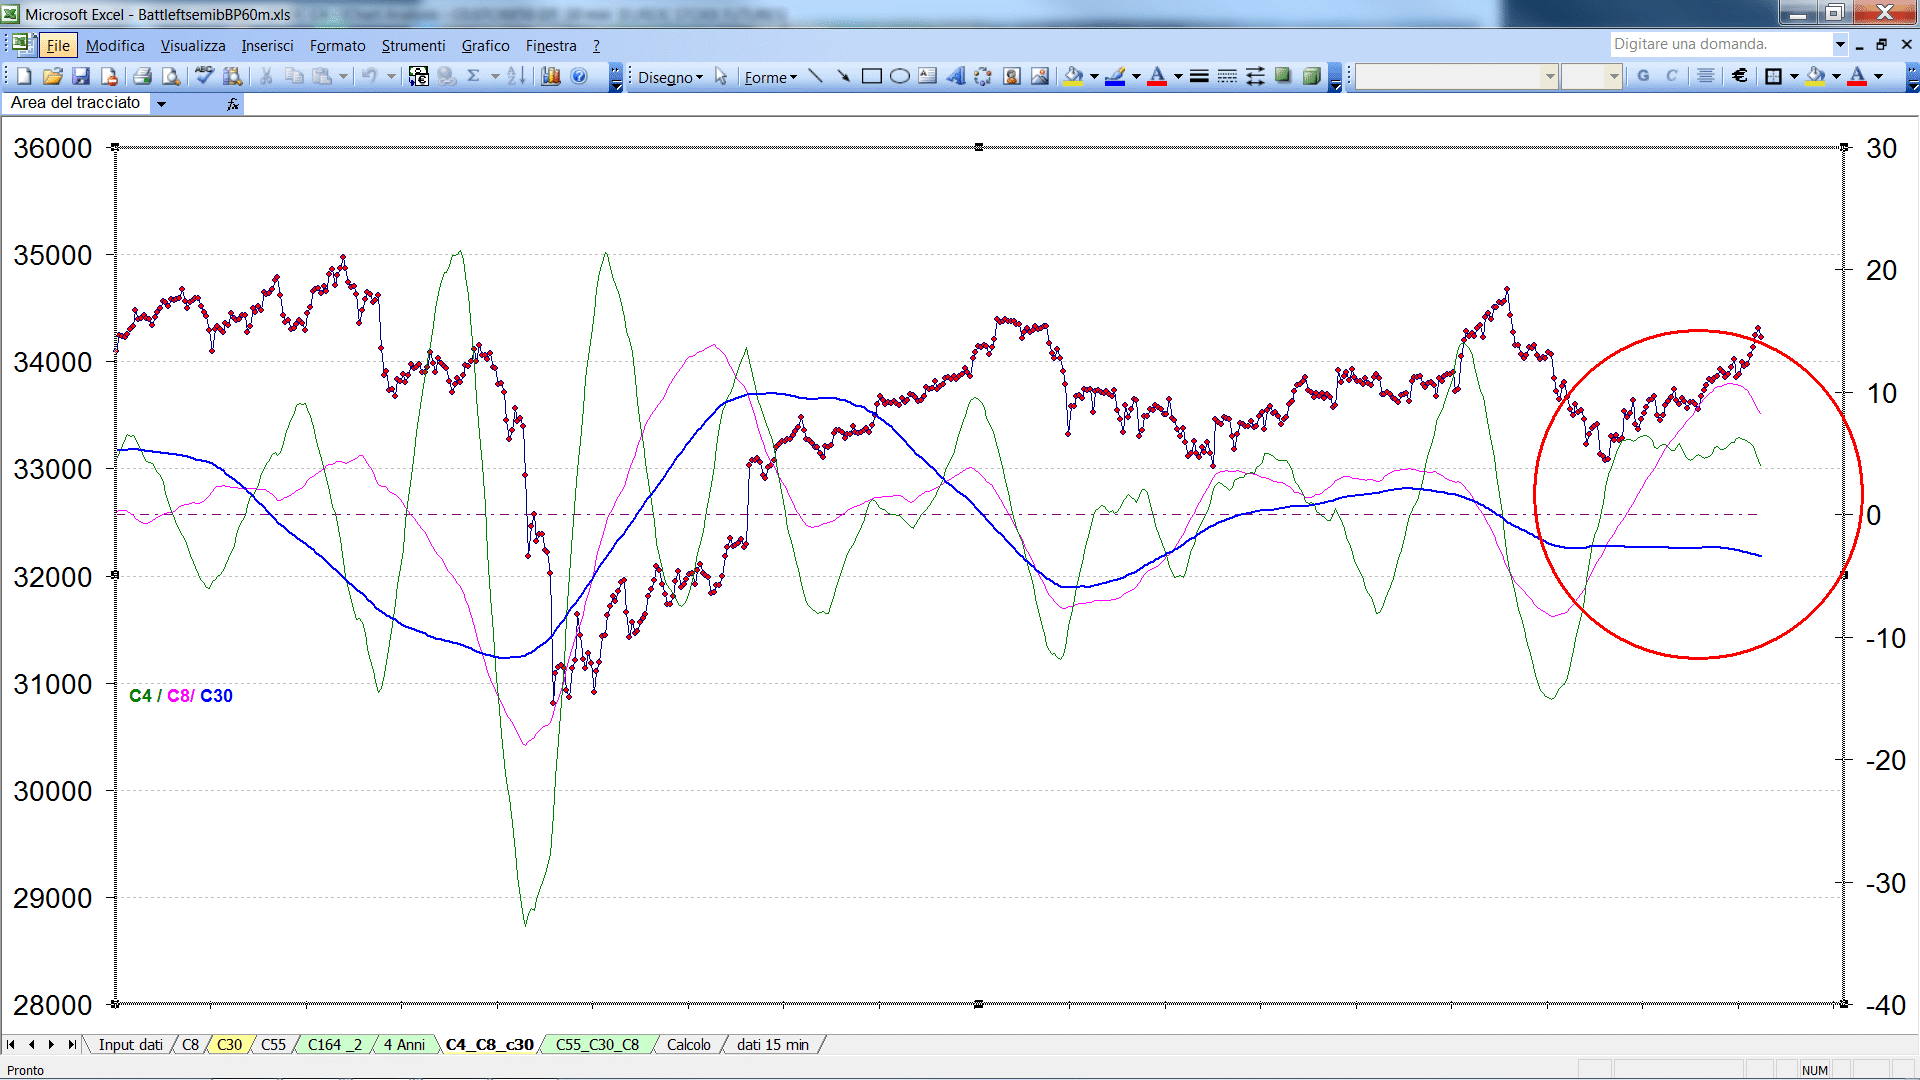Open the Disegno drawing menu
1920x1080 pixels.
[670, 77]
